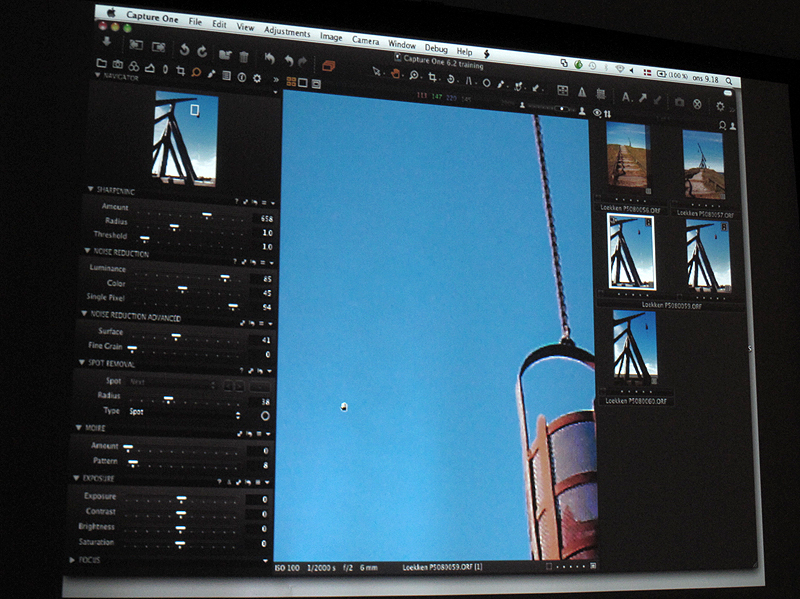Rotate image right using toolbar icon

pos(202,51)
